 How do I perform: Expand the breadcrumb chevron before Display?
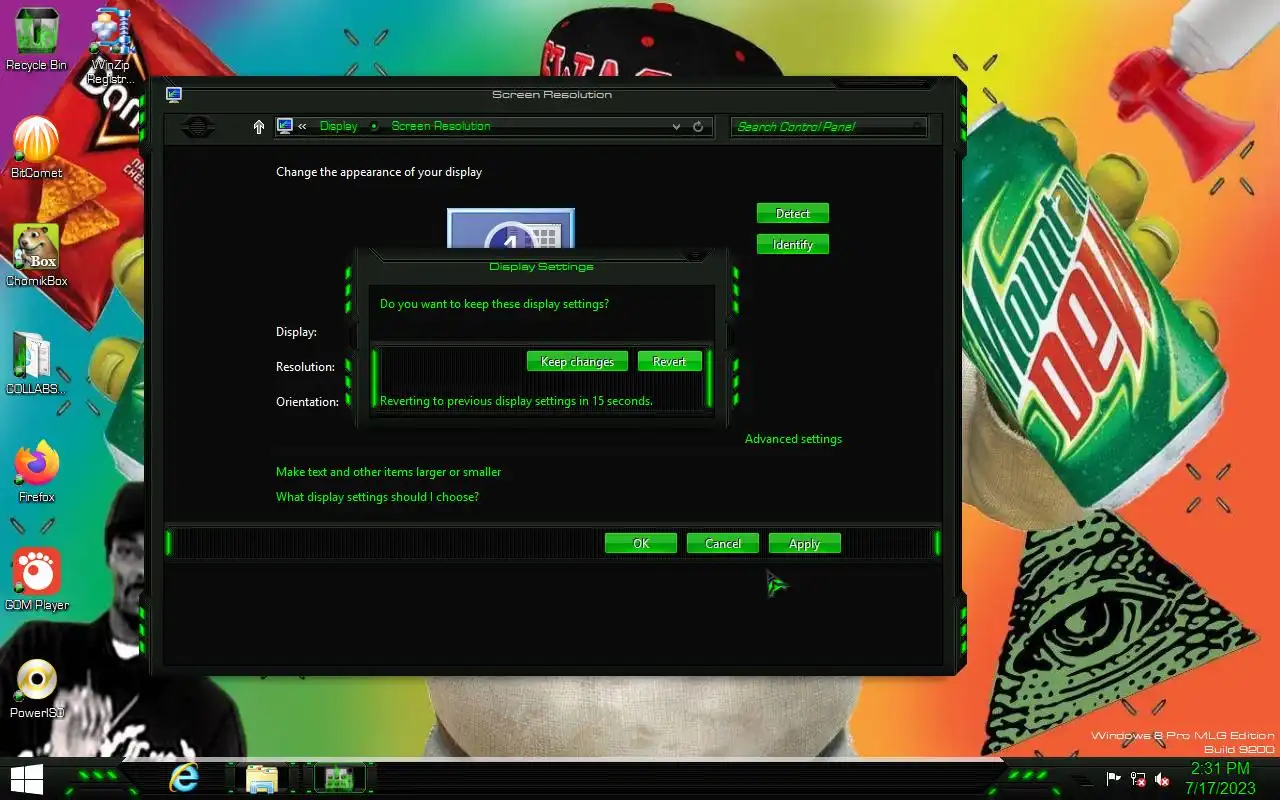point(302,126)
